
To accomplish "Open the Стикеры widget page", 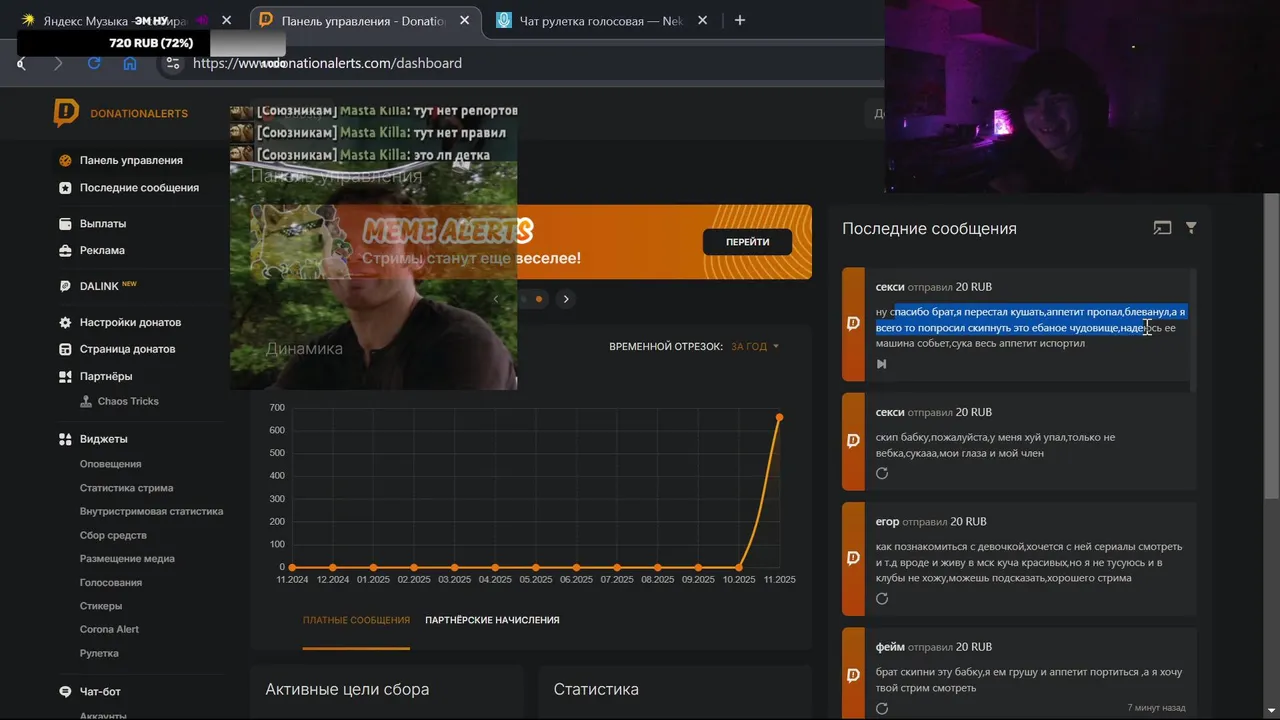I will pyautogui.click(x=101, y=606).
